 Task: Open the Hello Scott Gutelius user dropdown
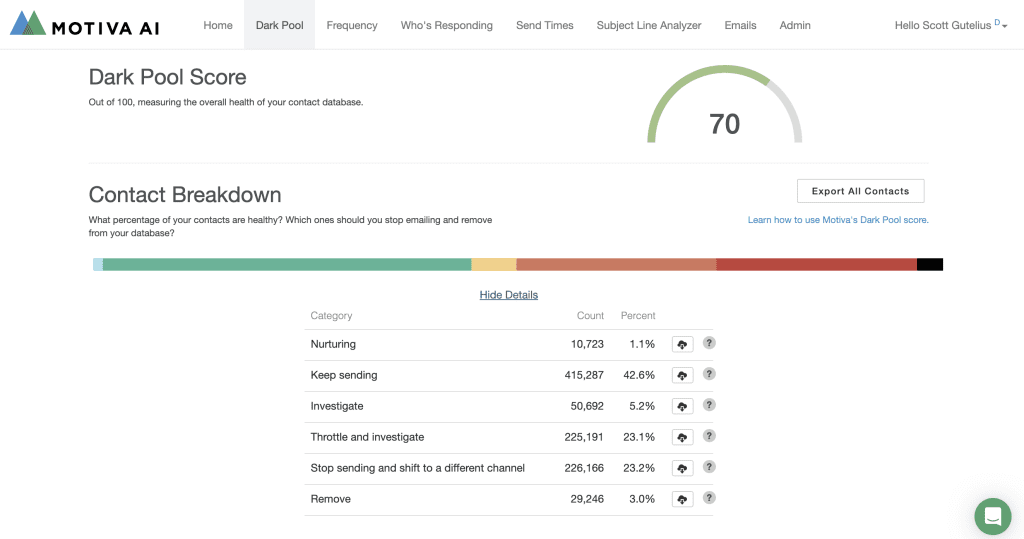tap(950, 25)
